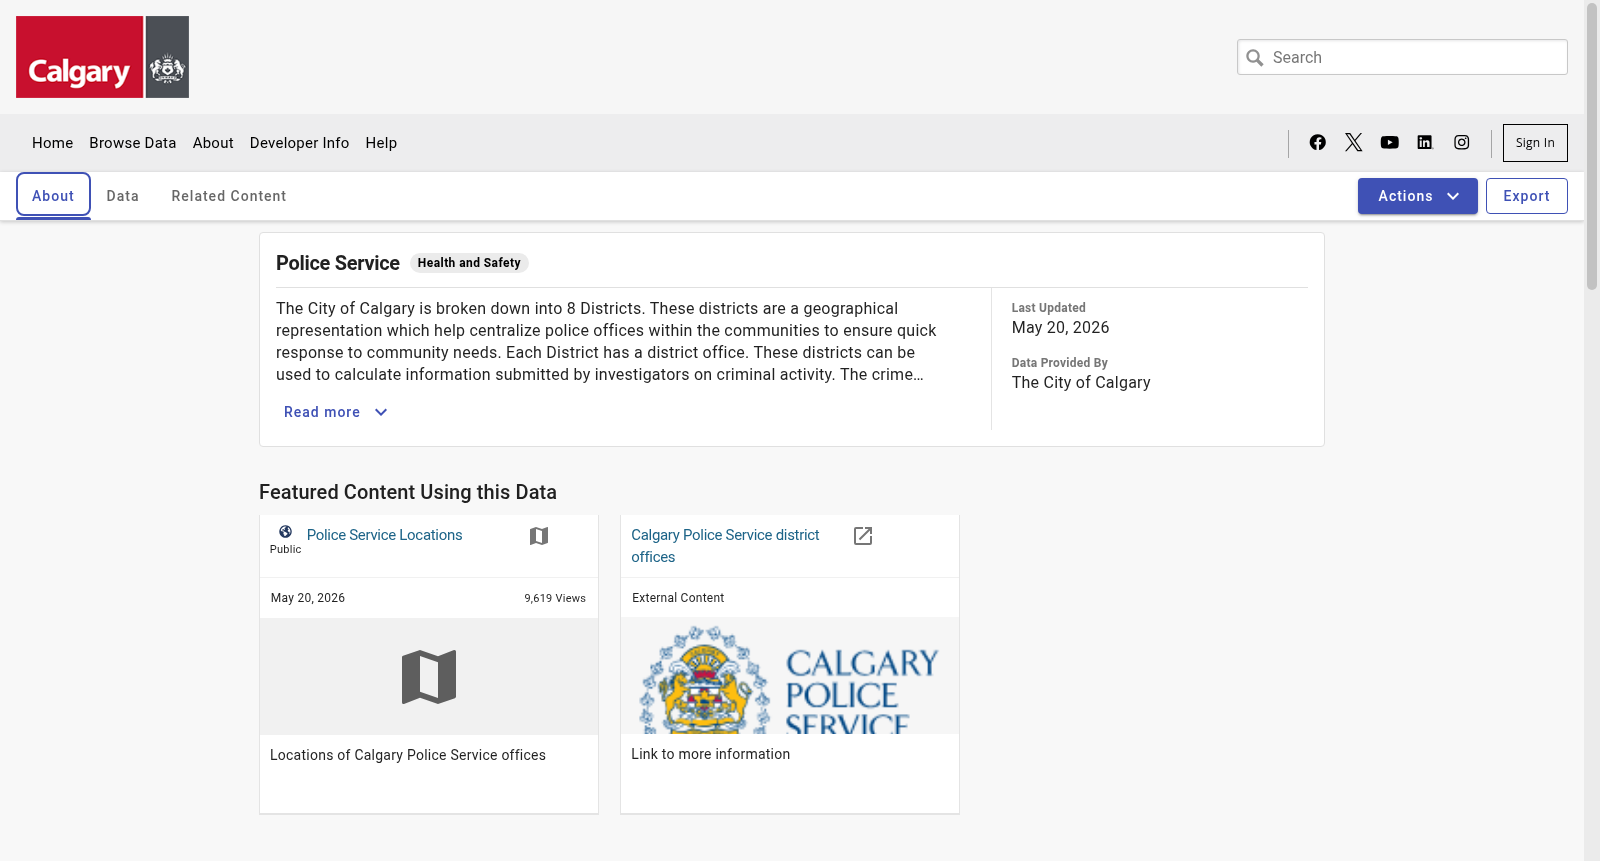Open the Actions dropdown menu

point(1418,196)
